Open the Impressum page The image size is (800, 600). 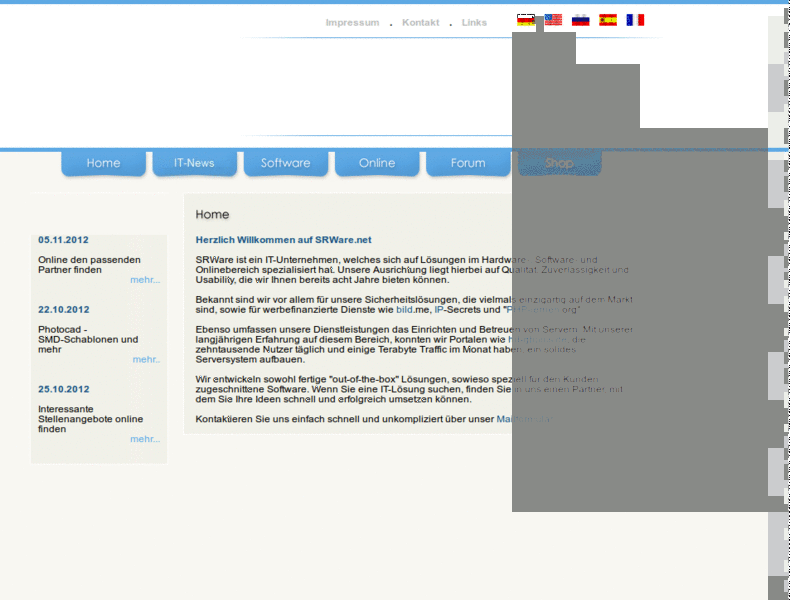tap(353, 22)
